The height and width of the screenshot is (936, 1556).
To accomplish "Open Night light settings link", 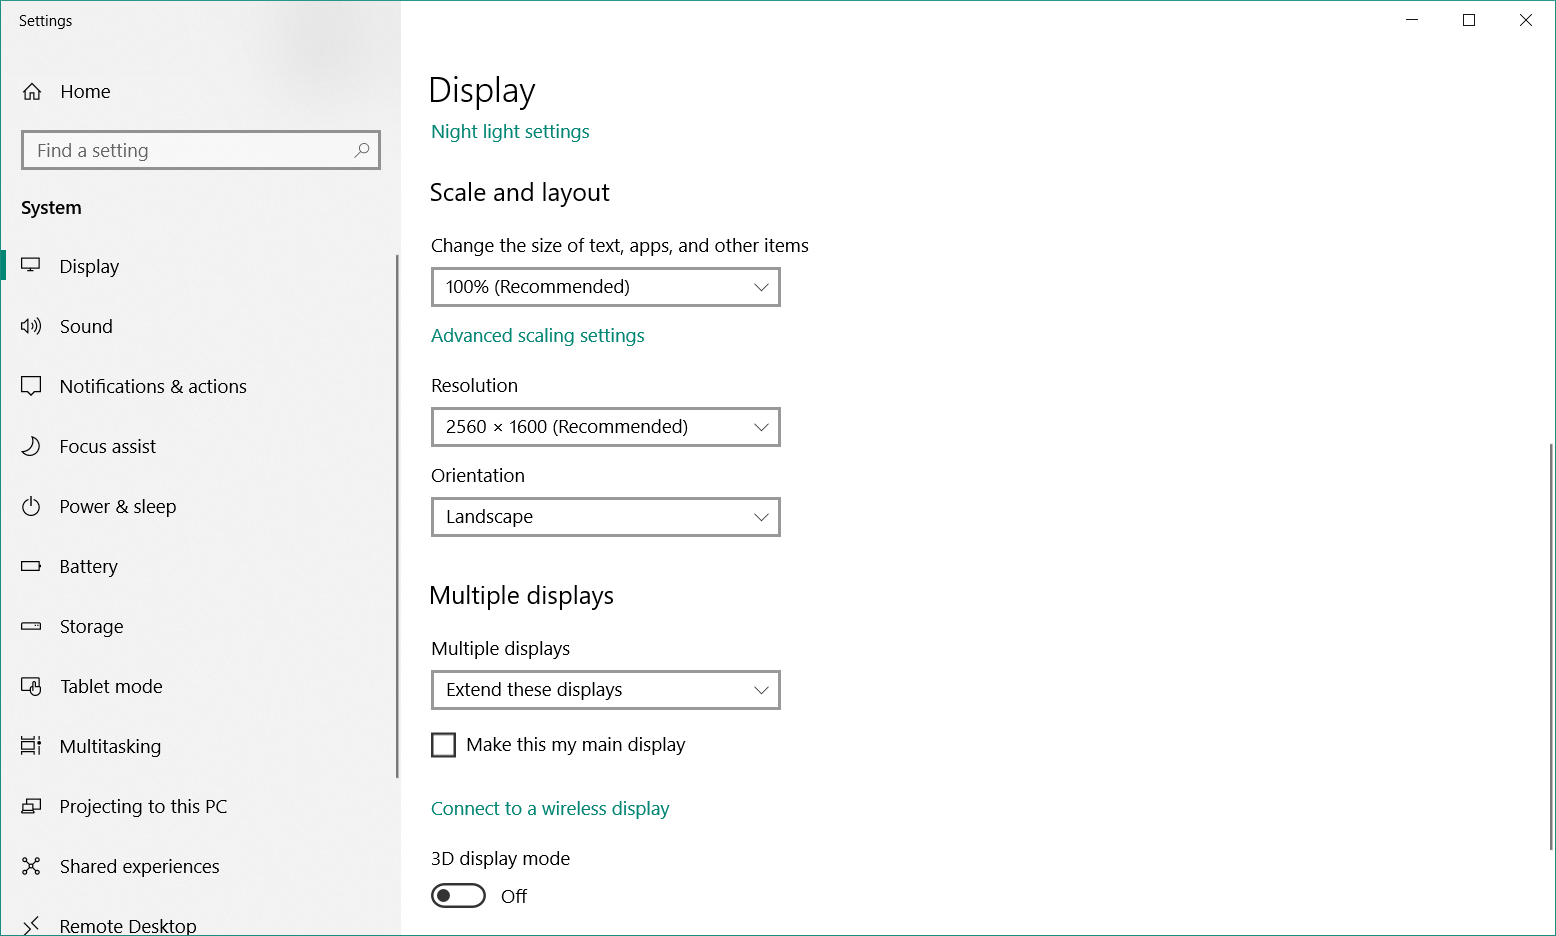I will coord(510,132).
